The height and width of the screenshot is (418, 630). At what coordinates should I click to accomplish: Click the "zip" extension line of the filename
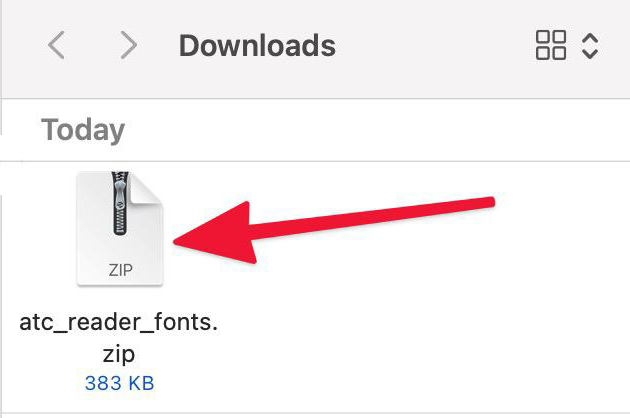coord(120,353)
